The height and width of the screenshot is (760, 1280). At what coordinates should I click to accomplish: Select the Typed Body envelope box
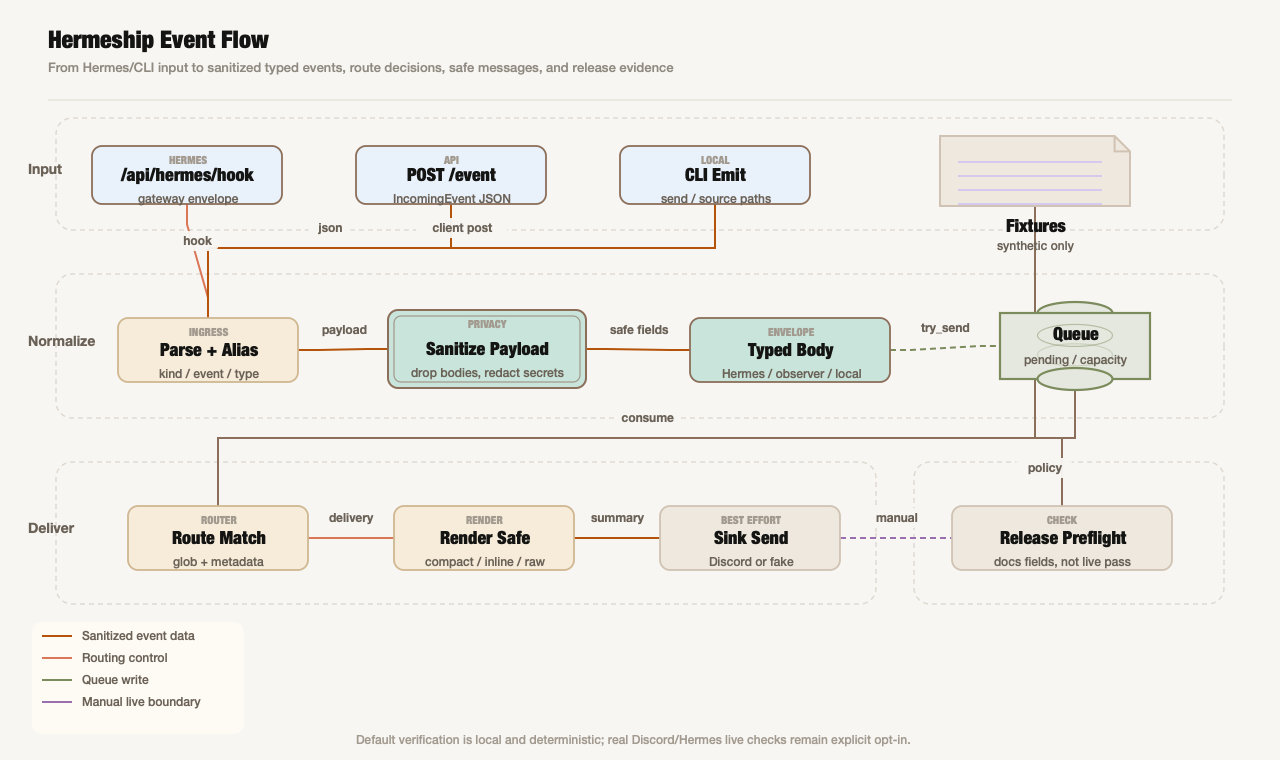(x=790, y=350)
